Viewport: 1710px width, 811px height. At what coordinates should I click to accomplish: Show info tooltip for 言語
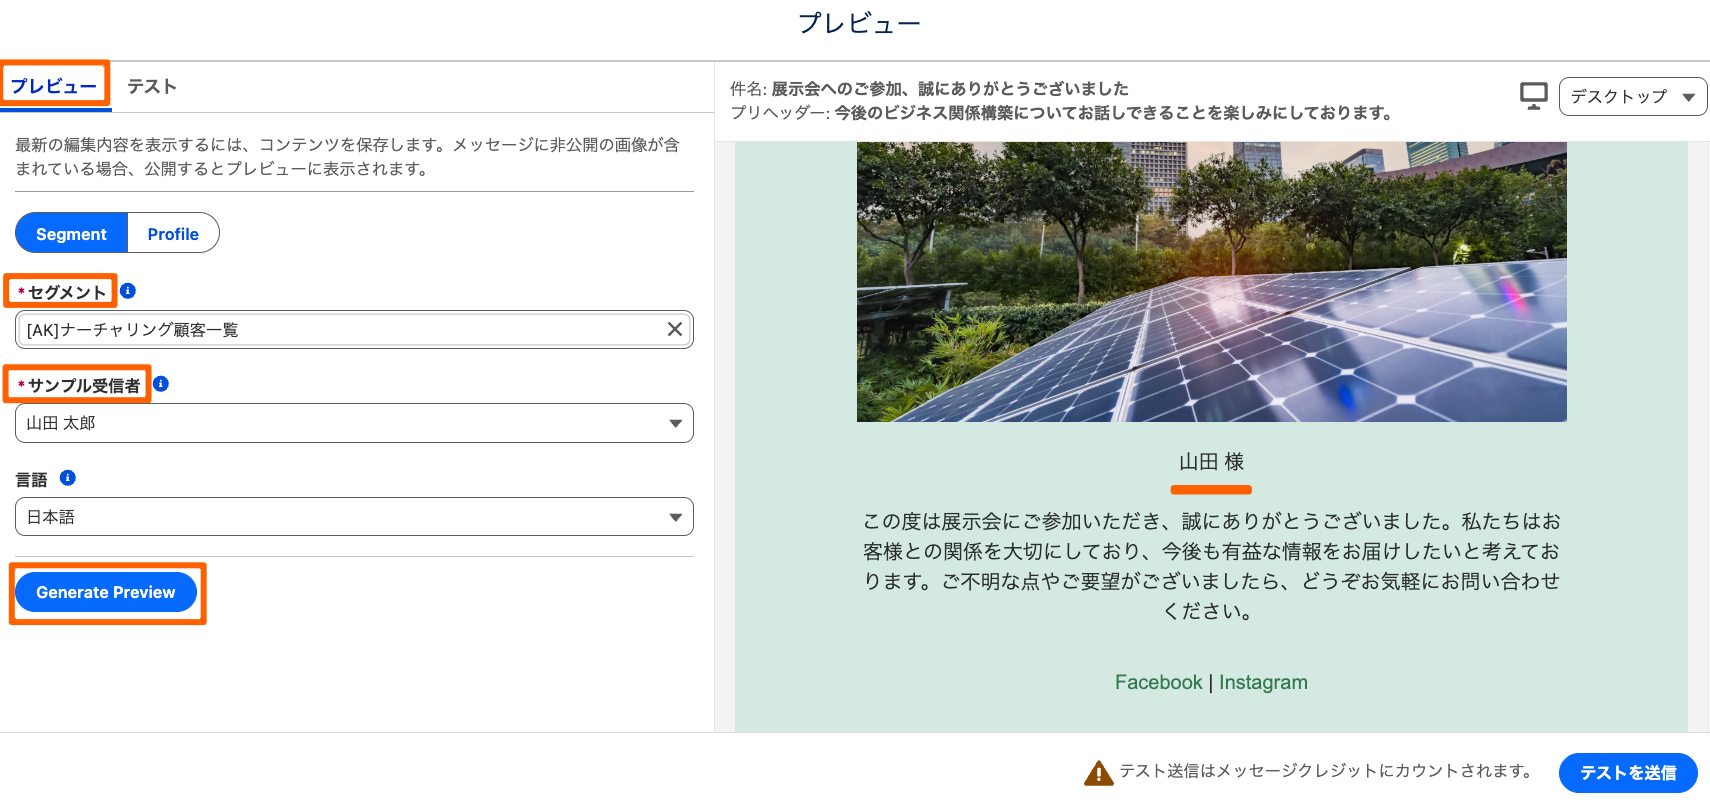click(68, 478)
